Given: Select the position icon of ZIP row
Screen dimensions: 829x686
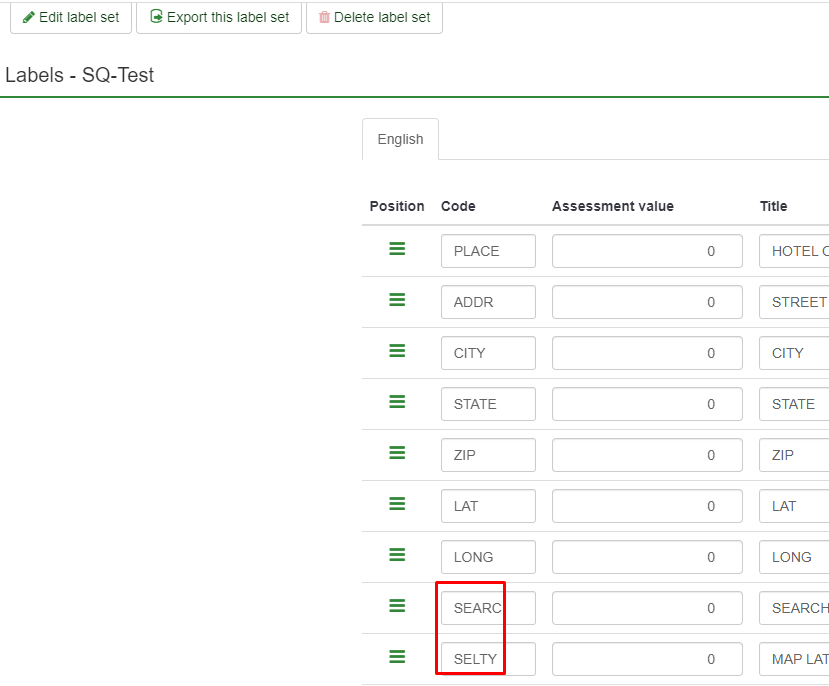Looking at the screenshot, I should (397, 453).
